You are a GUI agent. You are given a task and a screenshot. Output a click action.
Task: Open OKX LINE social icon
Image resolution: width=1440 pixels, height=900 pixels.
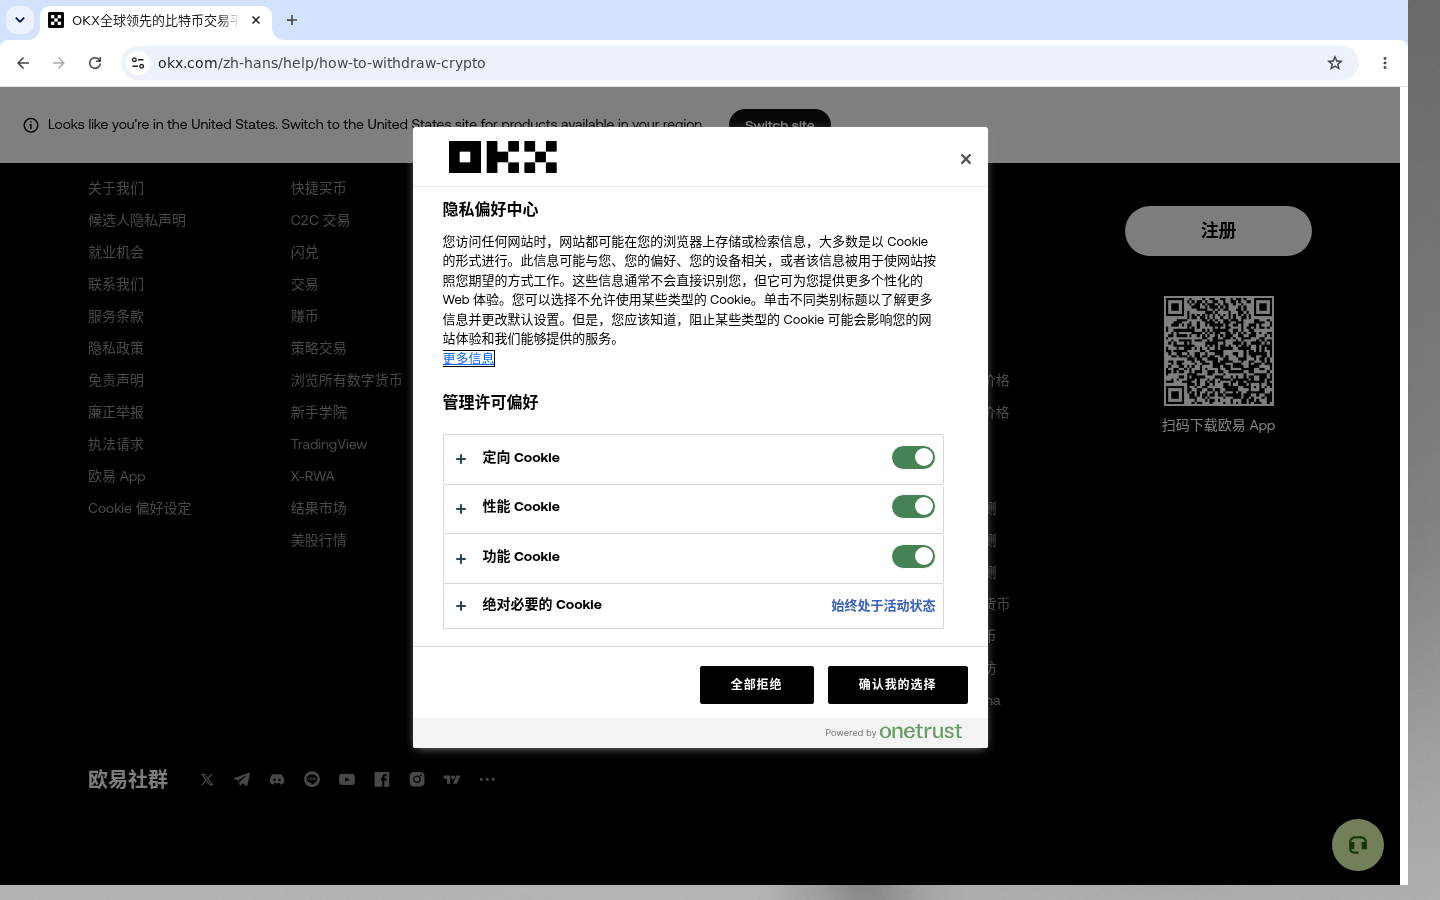(x=312, y=779)
